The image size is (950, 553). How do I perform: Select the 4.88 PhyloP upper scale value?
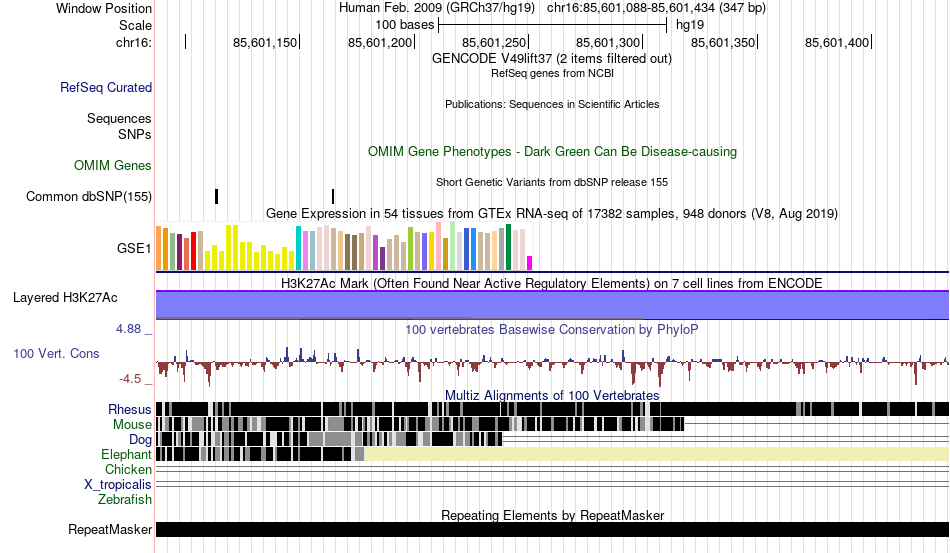coord(128,329)
